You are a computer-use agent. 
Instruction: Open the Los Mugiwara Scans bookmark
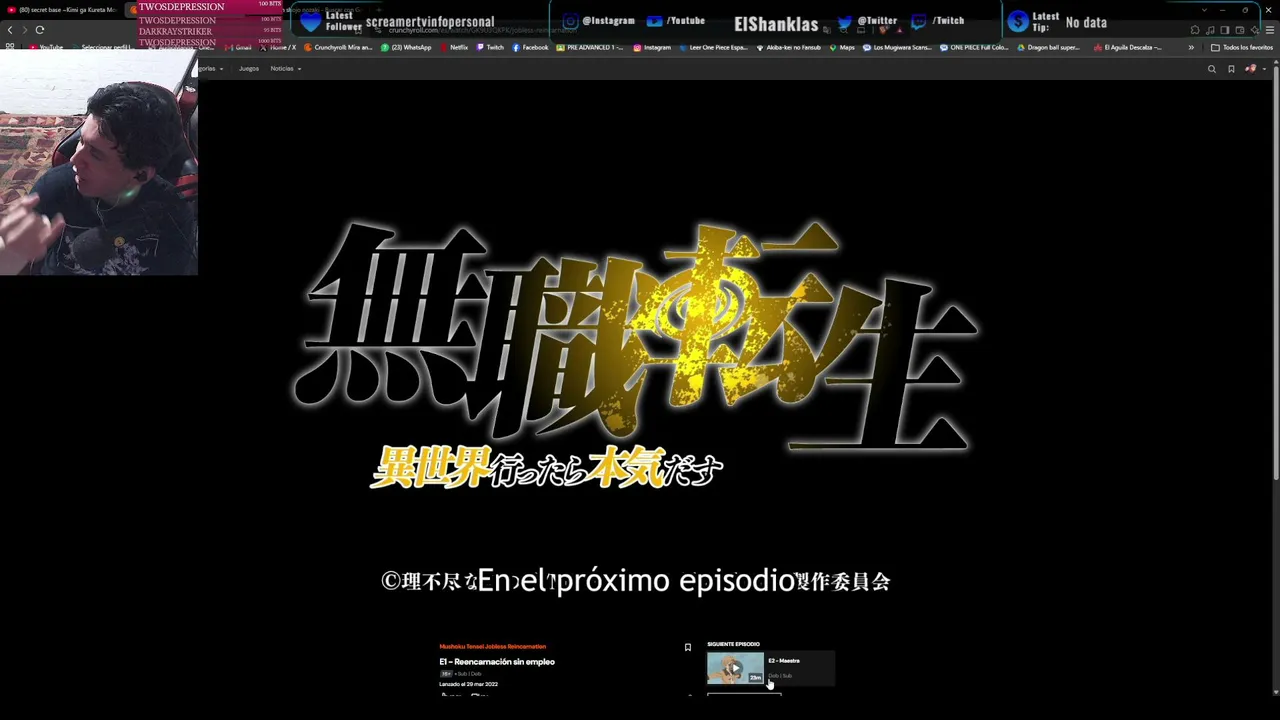[x=898, y=47]
